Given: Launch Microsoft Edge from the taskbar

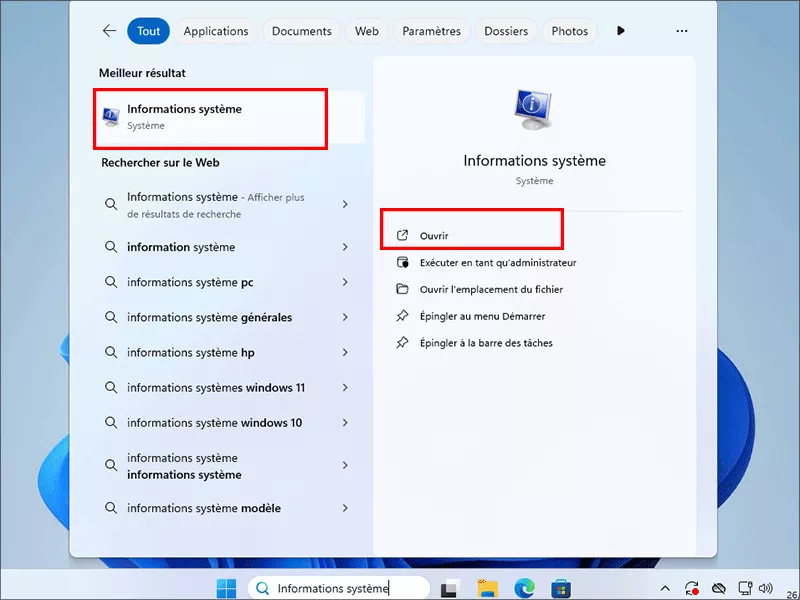Looking at the screenshot, I should (x=523, y=588).
